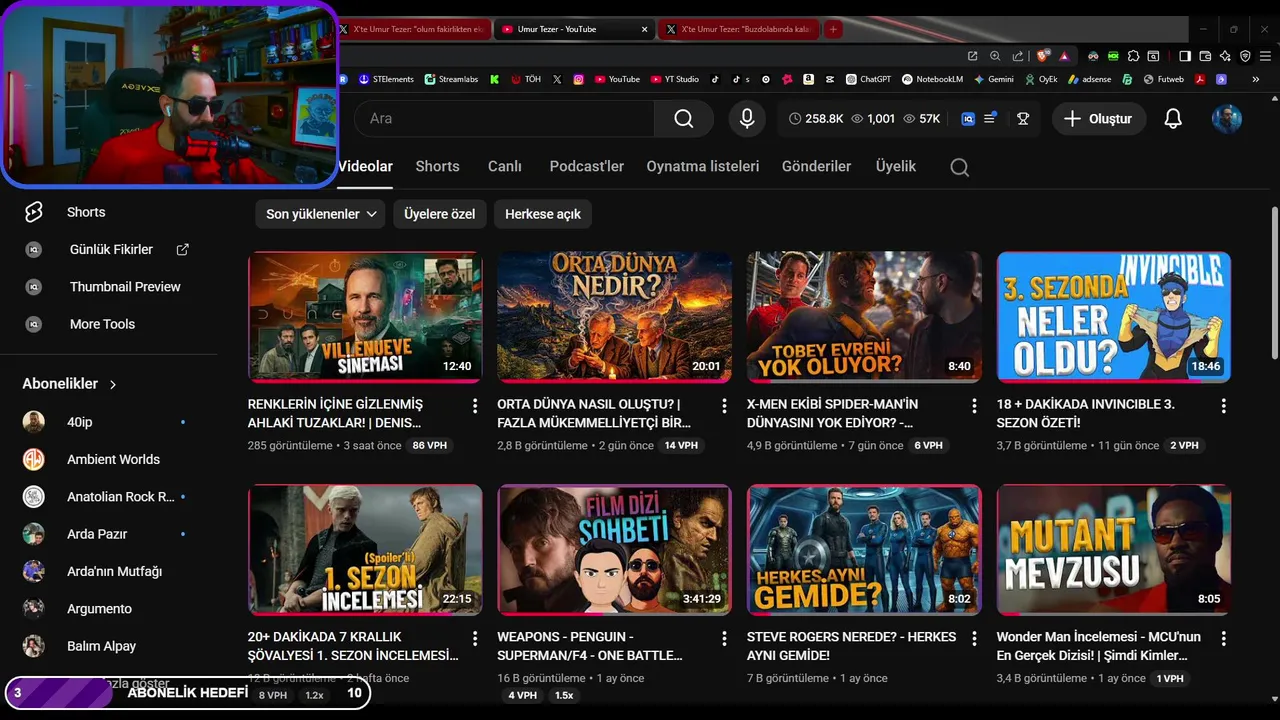This screenshot has height=720, width=1280.
Task: Click the YouTube search magnifier button
Action: coord(684,118)
